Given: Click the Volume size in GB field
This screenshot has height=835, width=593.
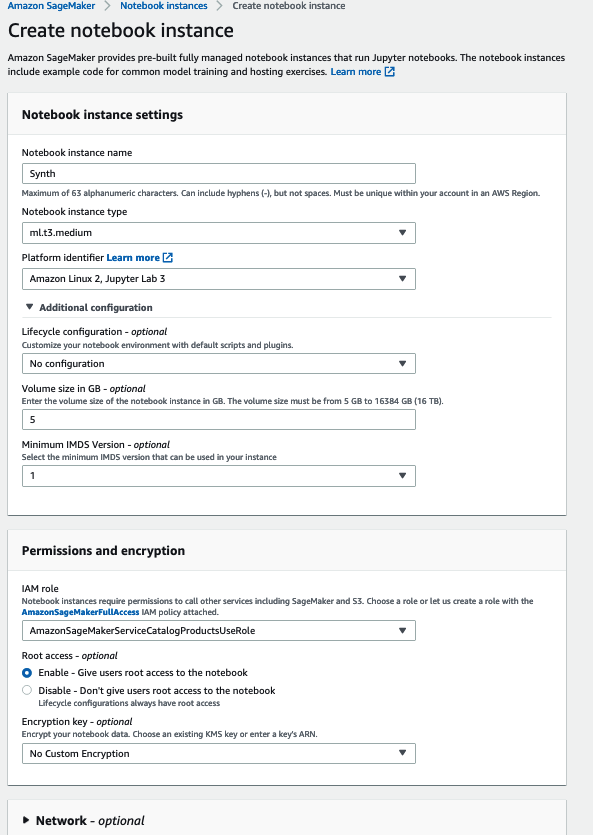Looking at the screenshot, I should pos(219,420).
